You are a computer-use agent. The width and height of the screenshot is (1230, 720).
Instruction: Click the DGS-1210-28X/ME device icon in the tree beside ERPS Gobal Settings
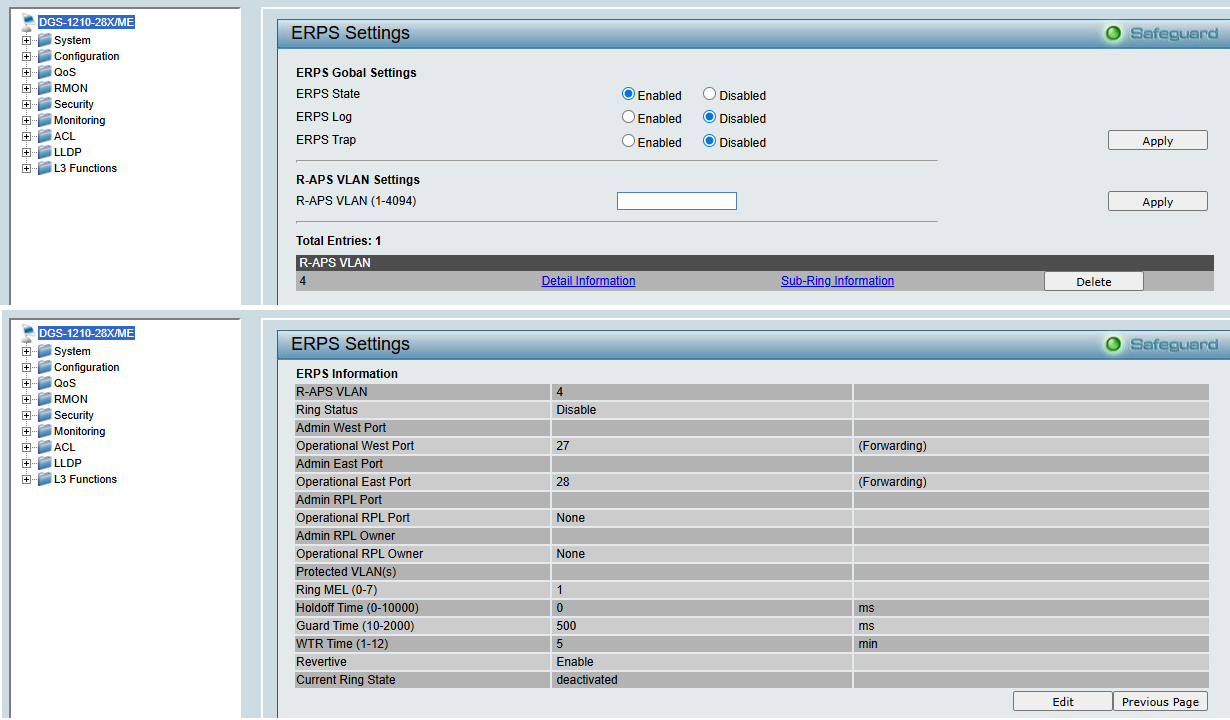[28, 21]
